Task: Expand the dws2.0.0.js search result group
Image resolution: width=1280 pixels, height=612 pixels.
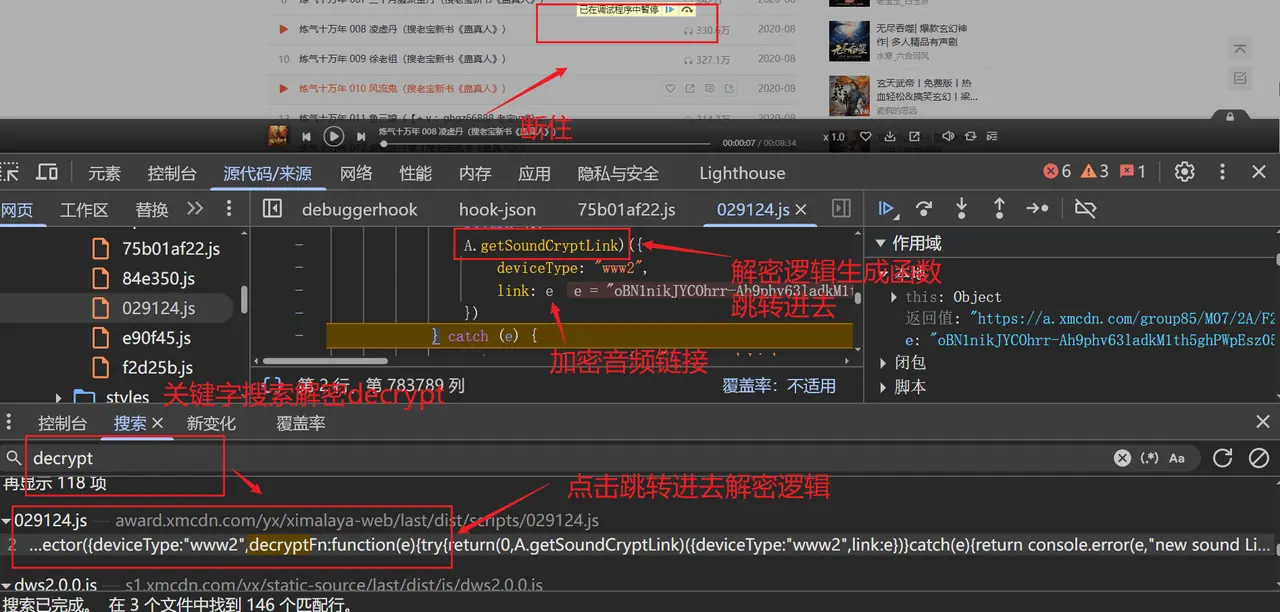Action: tap(7, 585)
